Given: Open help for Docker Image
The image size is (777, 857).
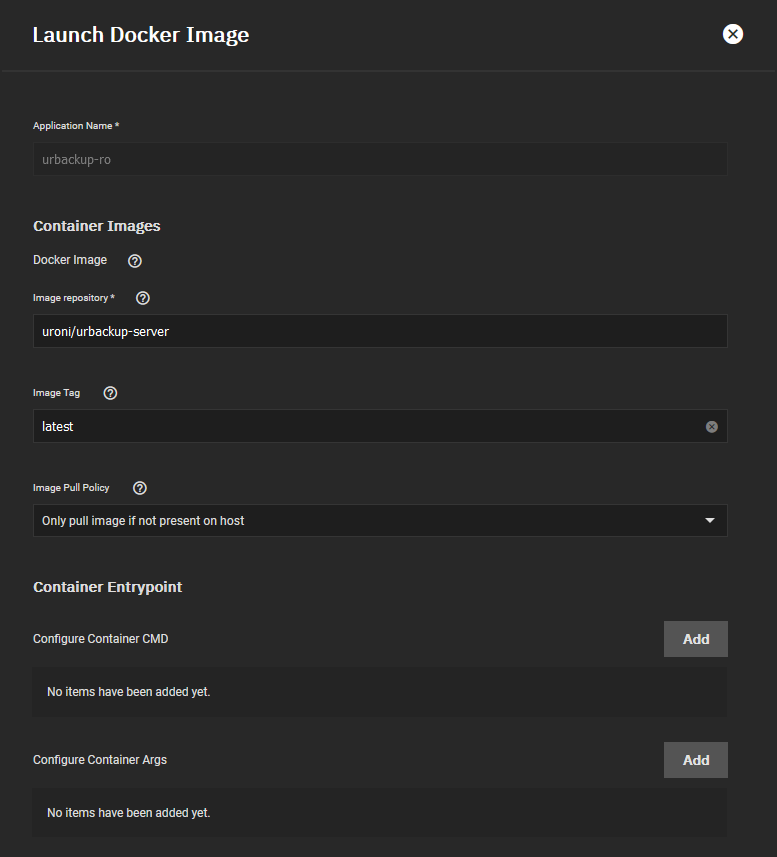Looking at the screenshot, I should (134, 261).
